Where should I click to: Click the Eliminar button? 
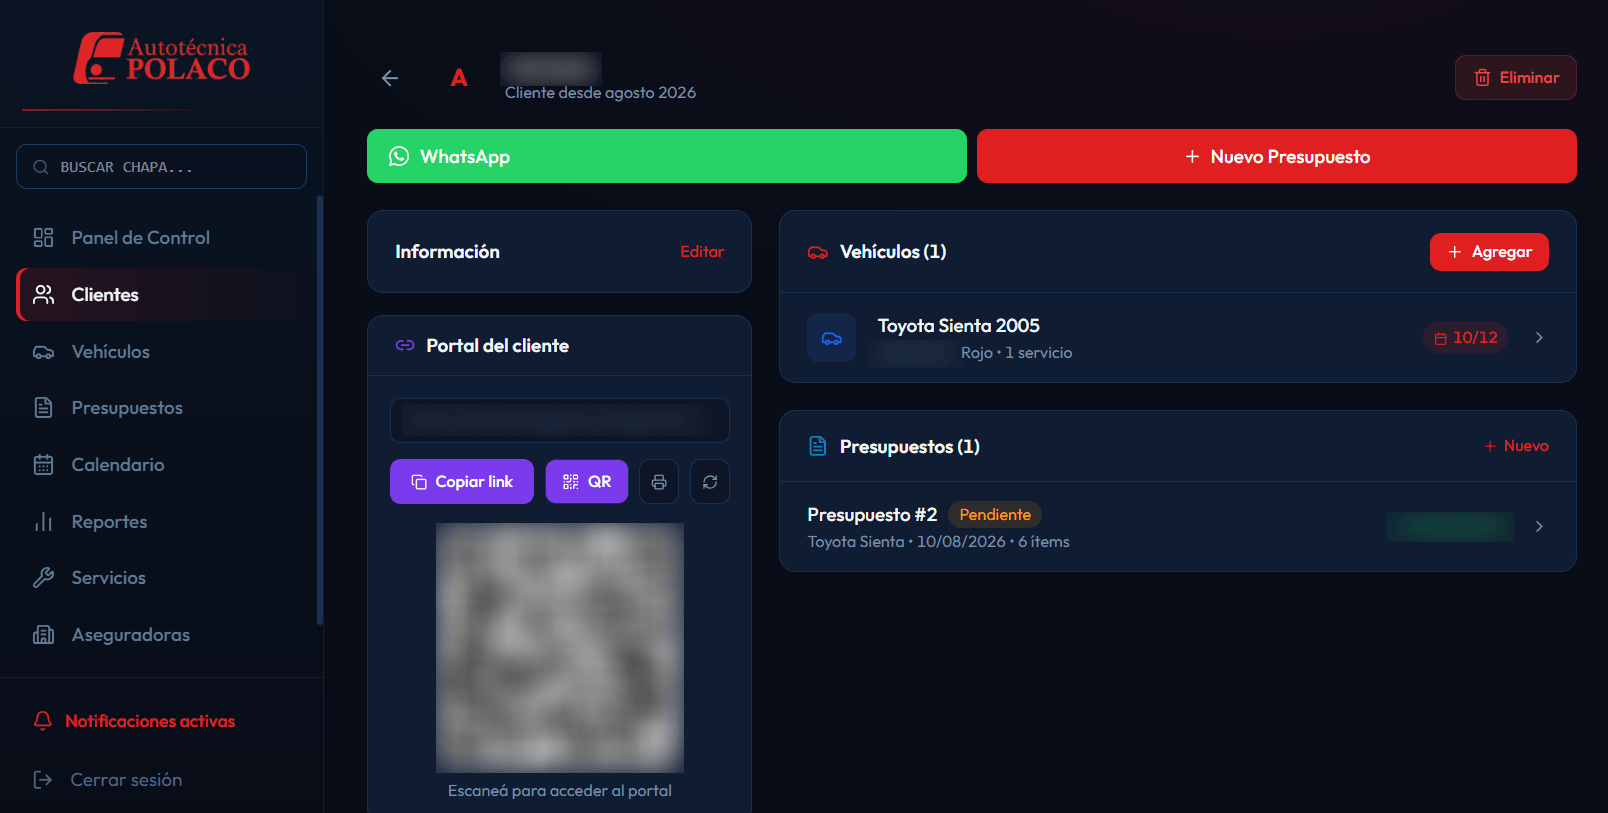point(1516,78)
